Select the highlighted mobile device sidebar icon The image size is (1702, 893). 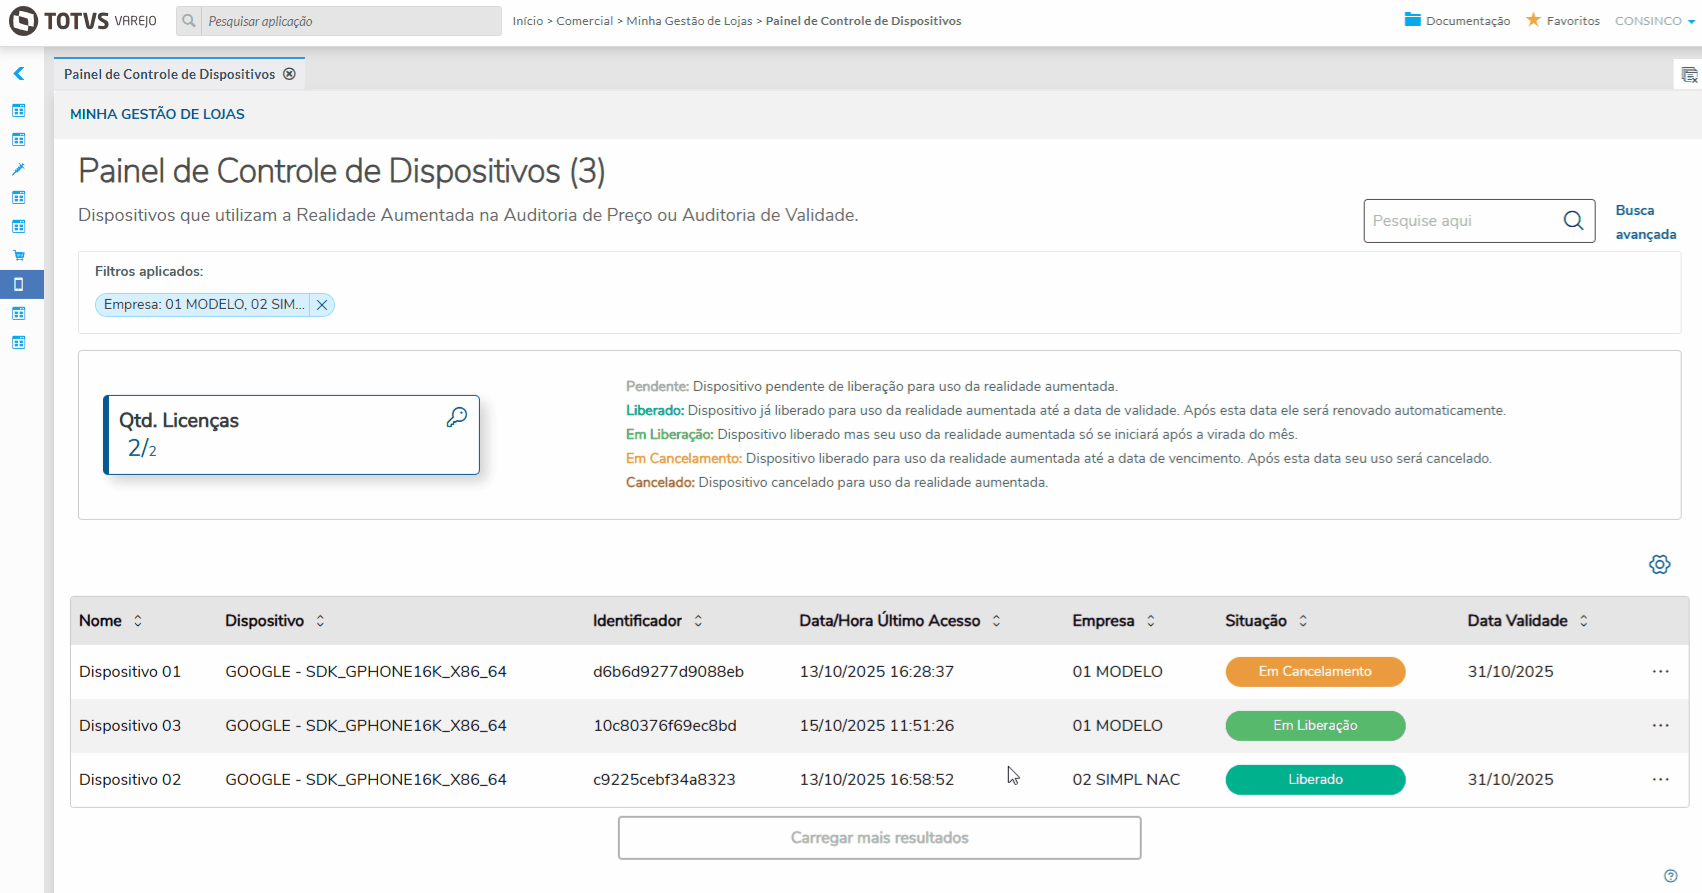(x=19, y=285)
